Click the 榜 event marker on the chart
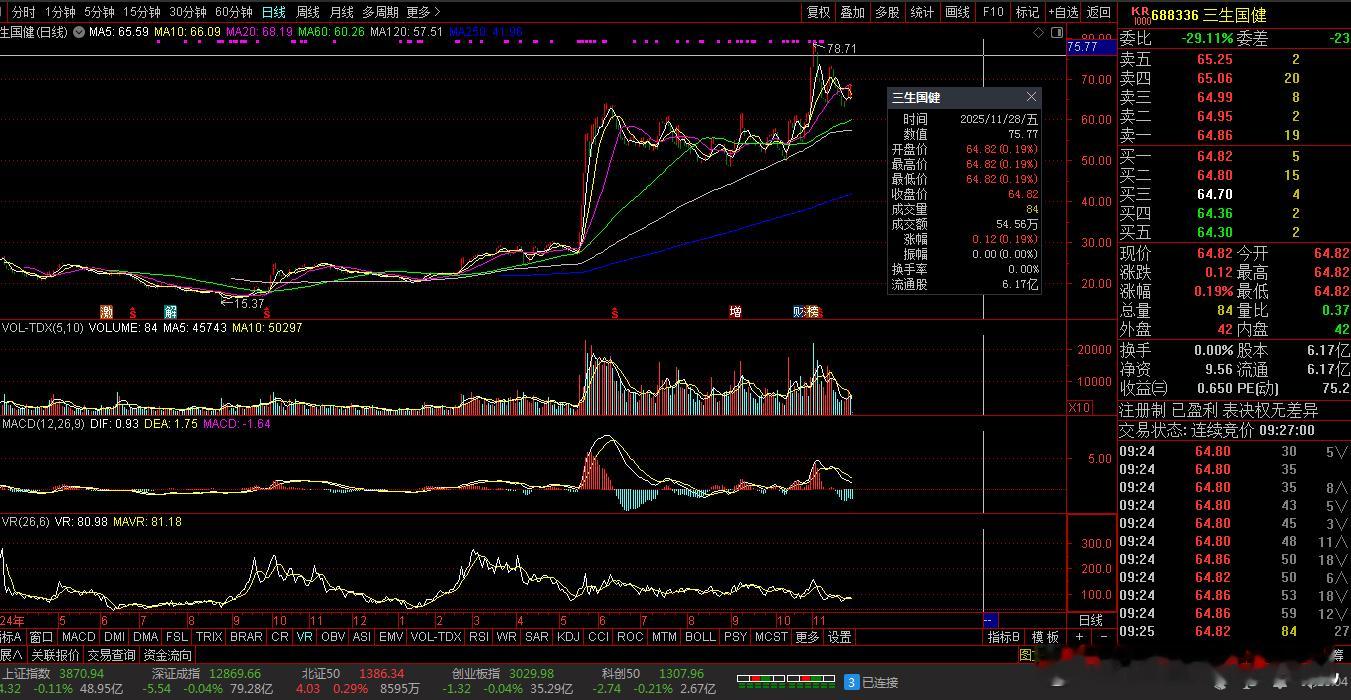Viewport: 1351px width, 700px height. (813, 312)
